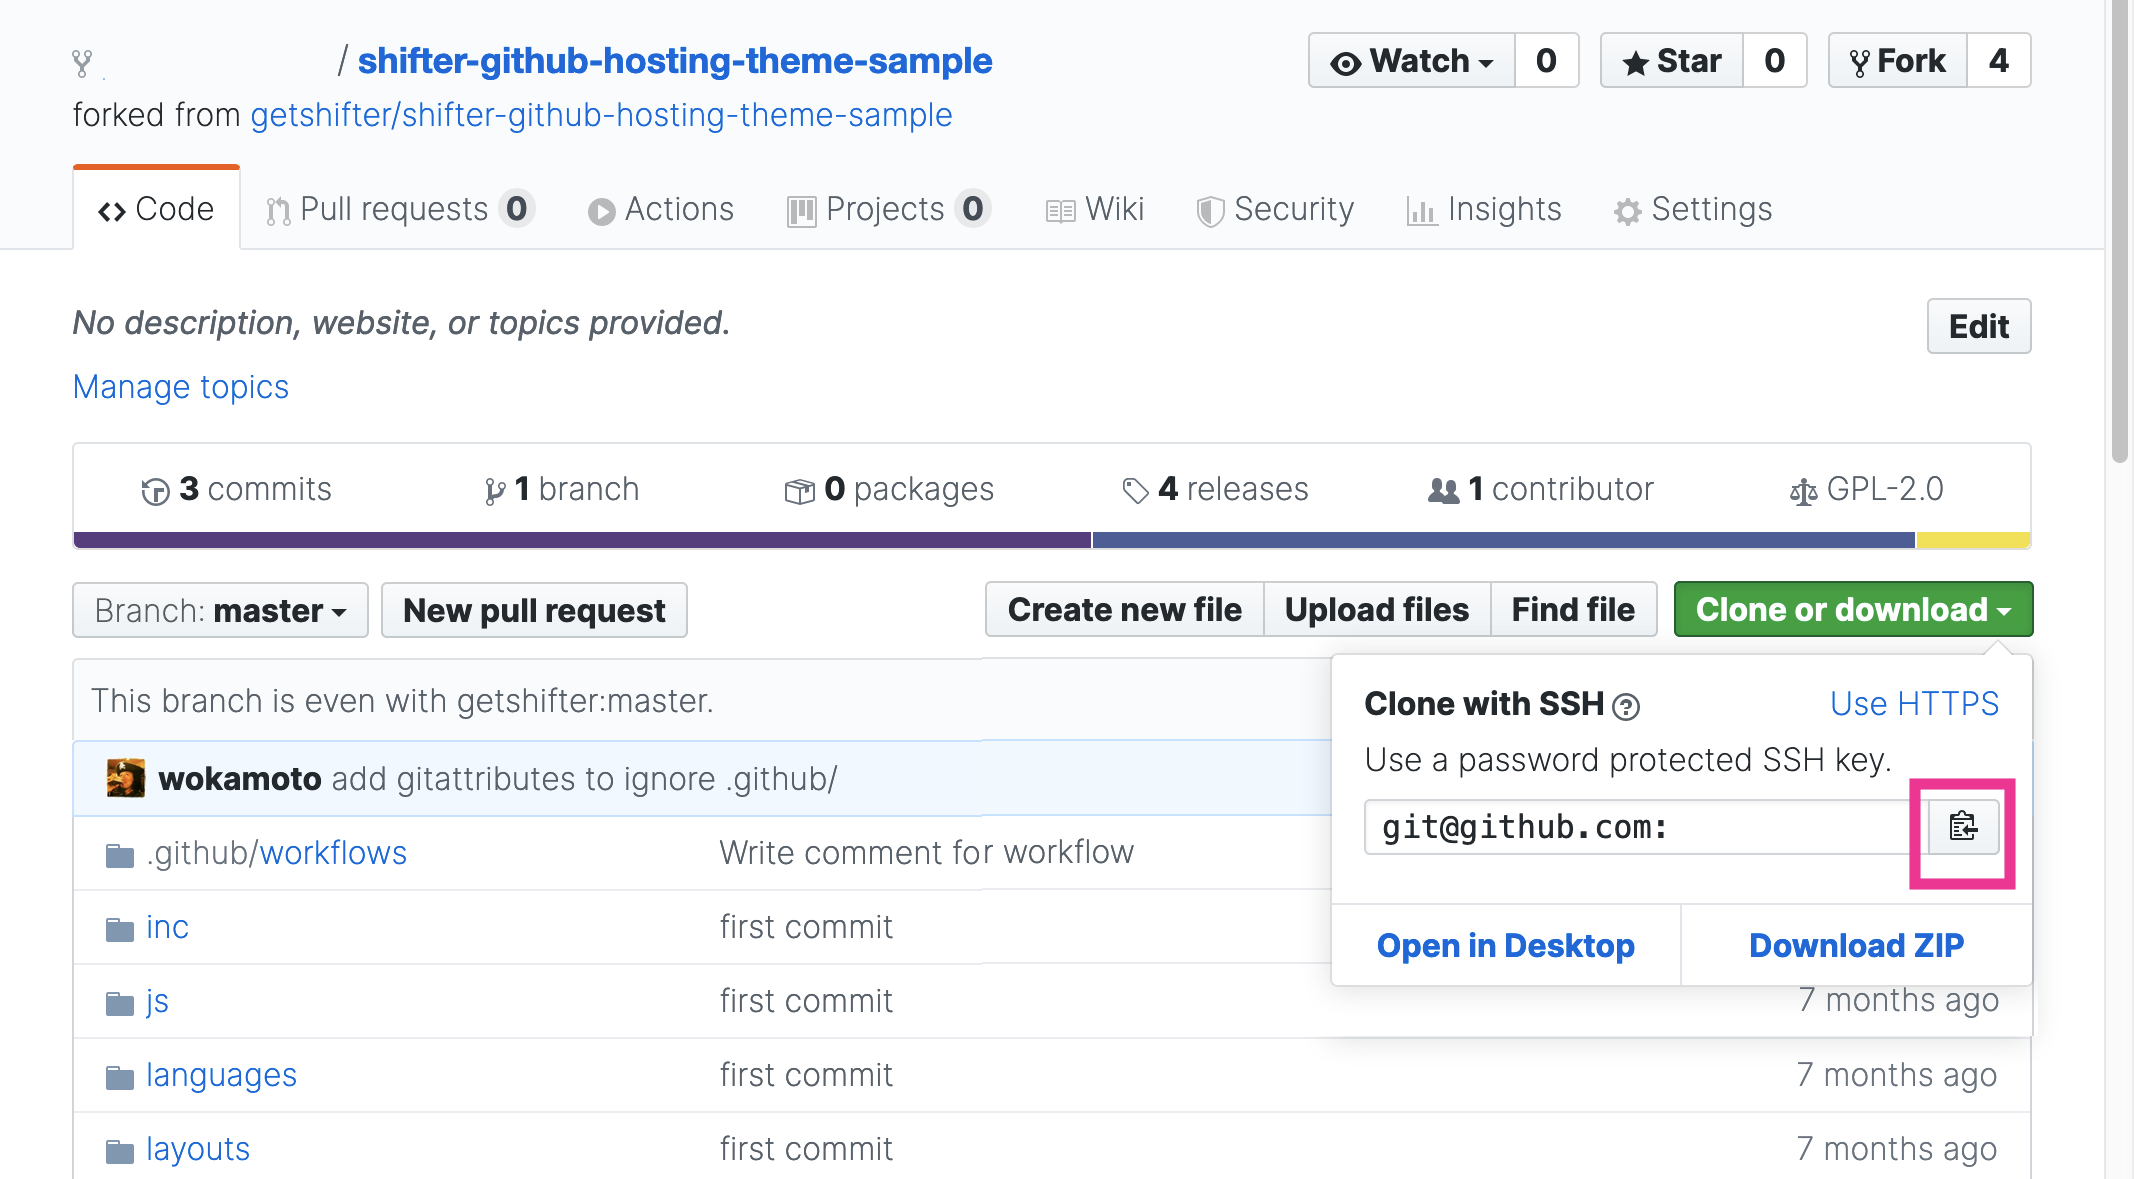
Task: Switch to the Insights tab
Action: 1484,209
